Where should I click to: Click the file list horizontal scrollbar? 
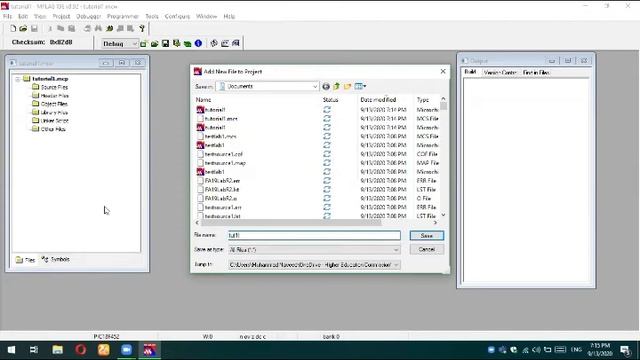point(291,222)
